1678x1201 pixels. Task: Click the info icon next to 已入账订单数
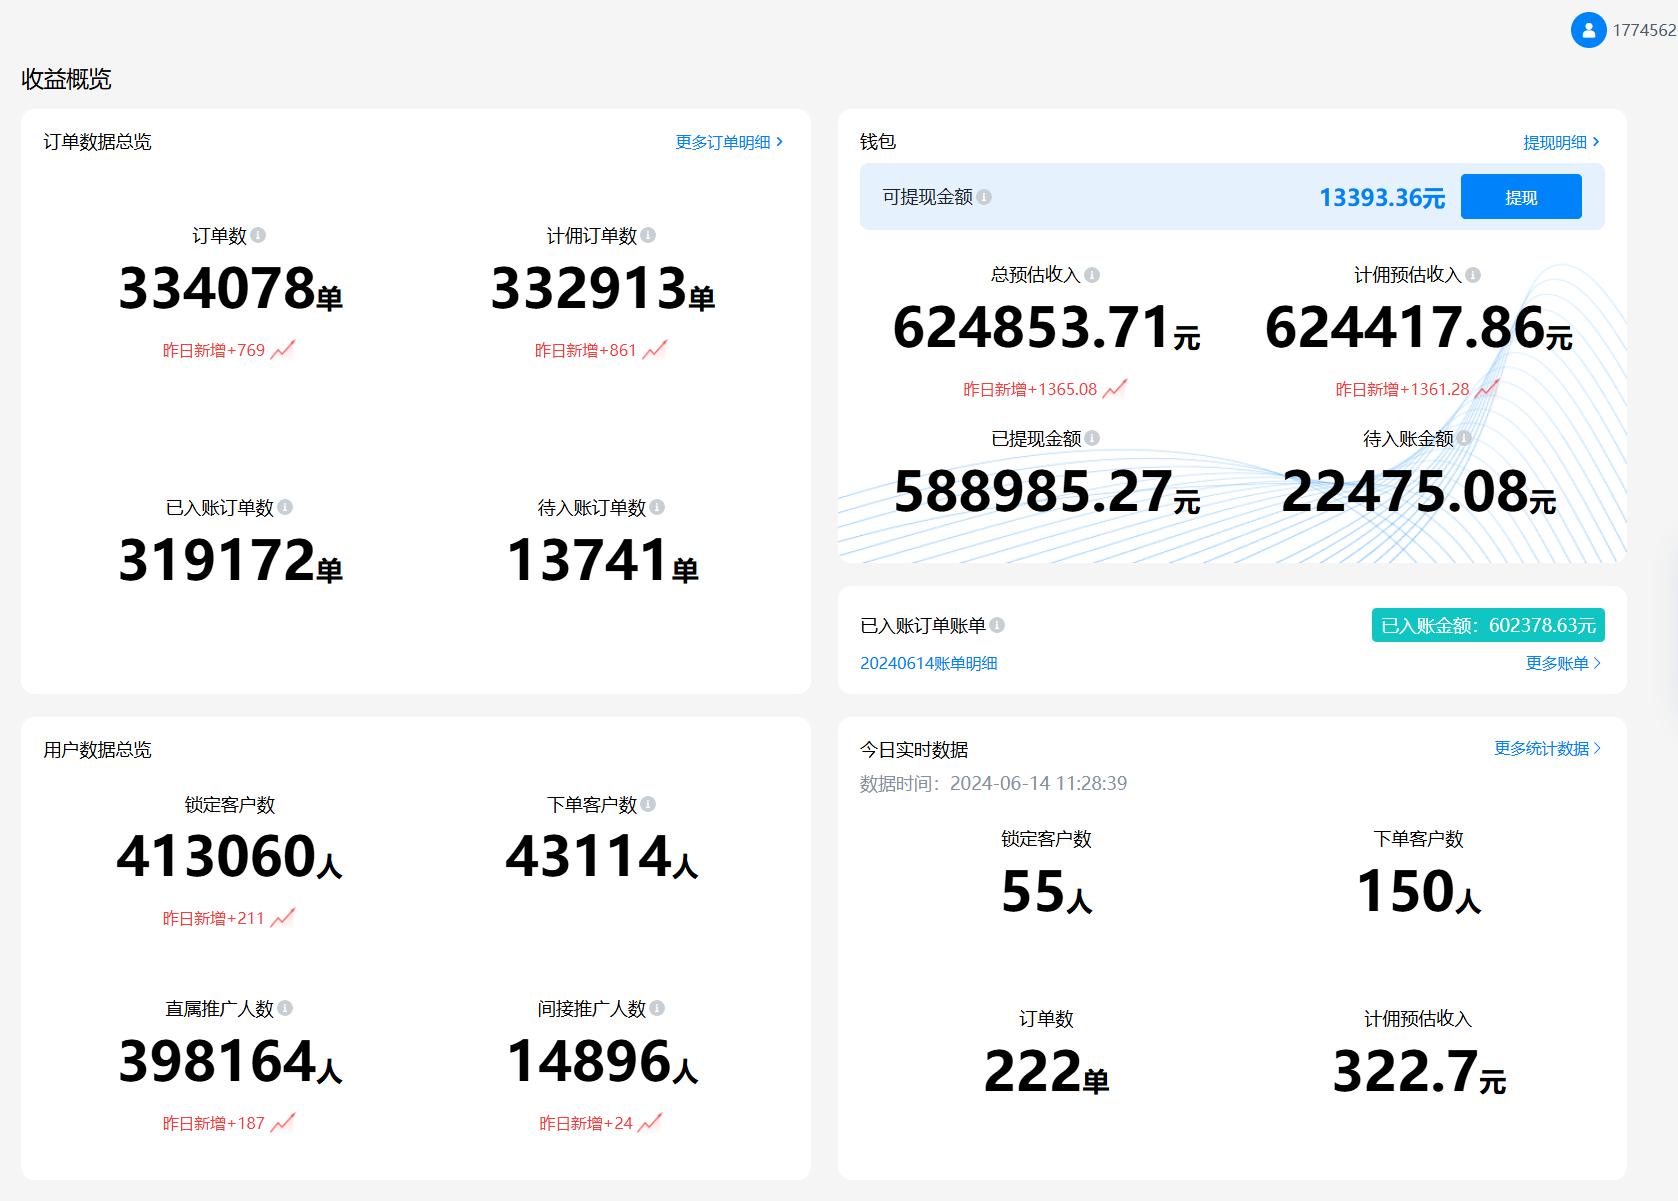(285, 507)
